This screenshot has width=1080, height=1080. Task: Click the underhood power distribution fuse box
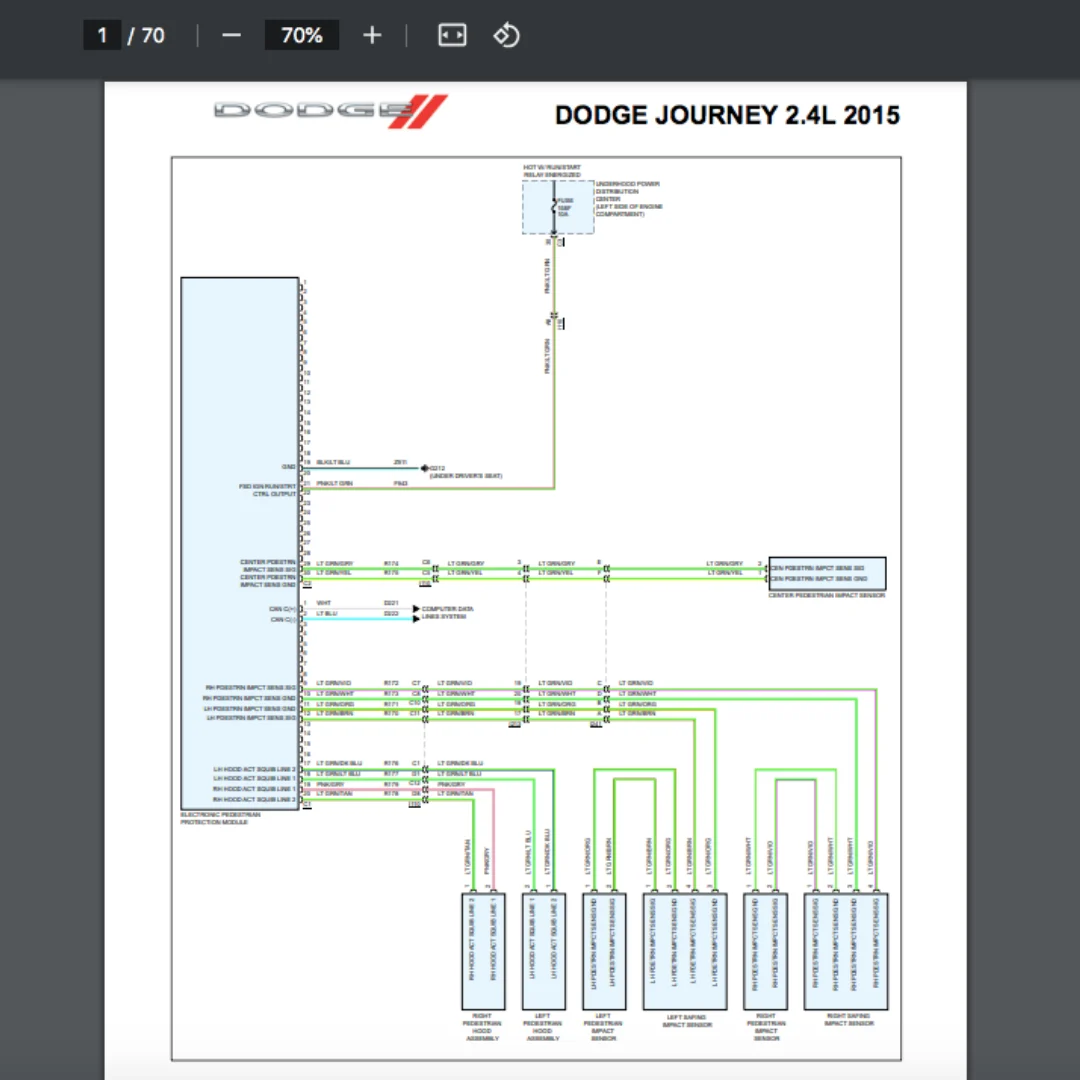coord(558,207)
